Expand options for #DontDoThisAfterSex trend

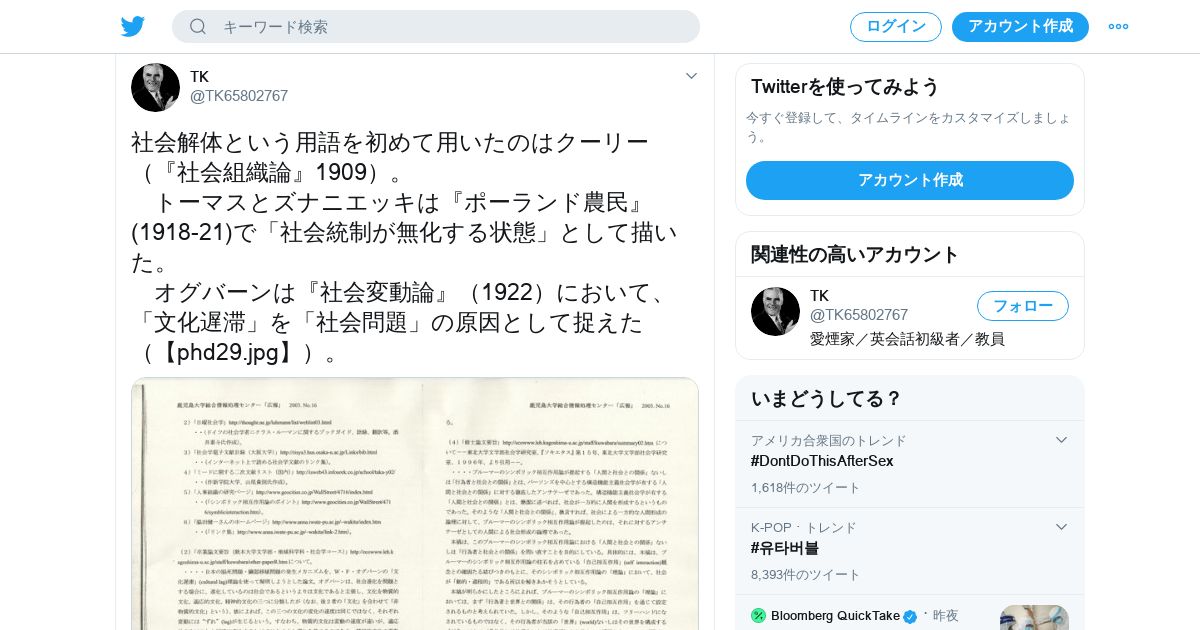pos(1062,440)
